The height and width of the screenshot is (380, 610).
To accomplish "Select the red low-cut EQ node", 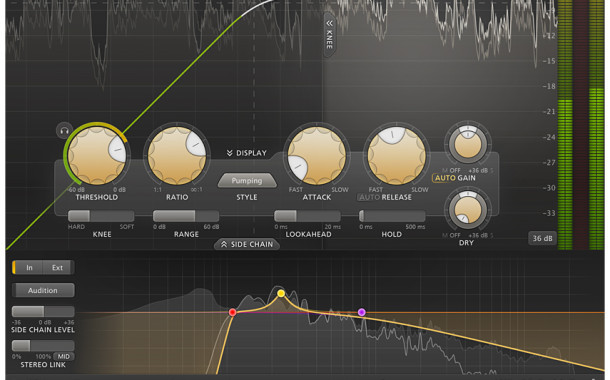I will (x=232, y=312).
